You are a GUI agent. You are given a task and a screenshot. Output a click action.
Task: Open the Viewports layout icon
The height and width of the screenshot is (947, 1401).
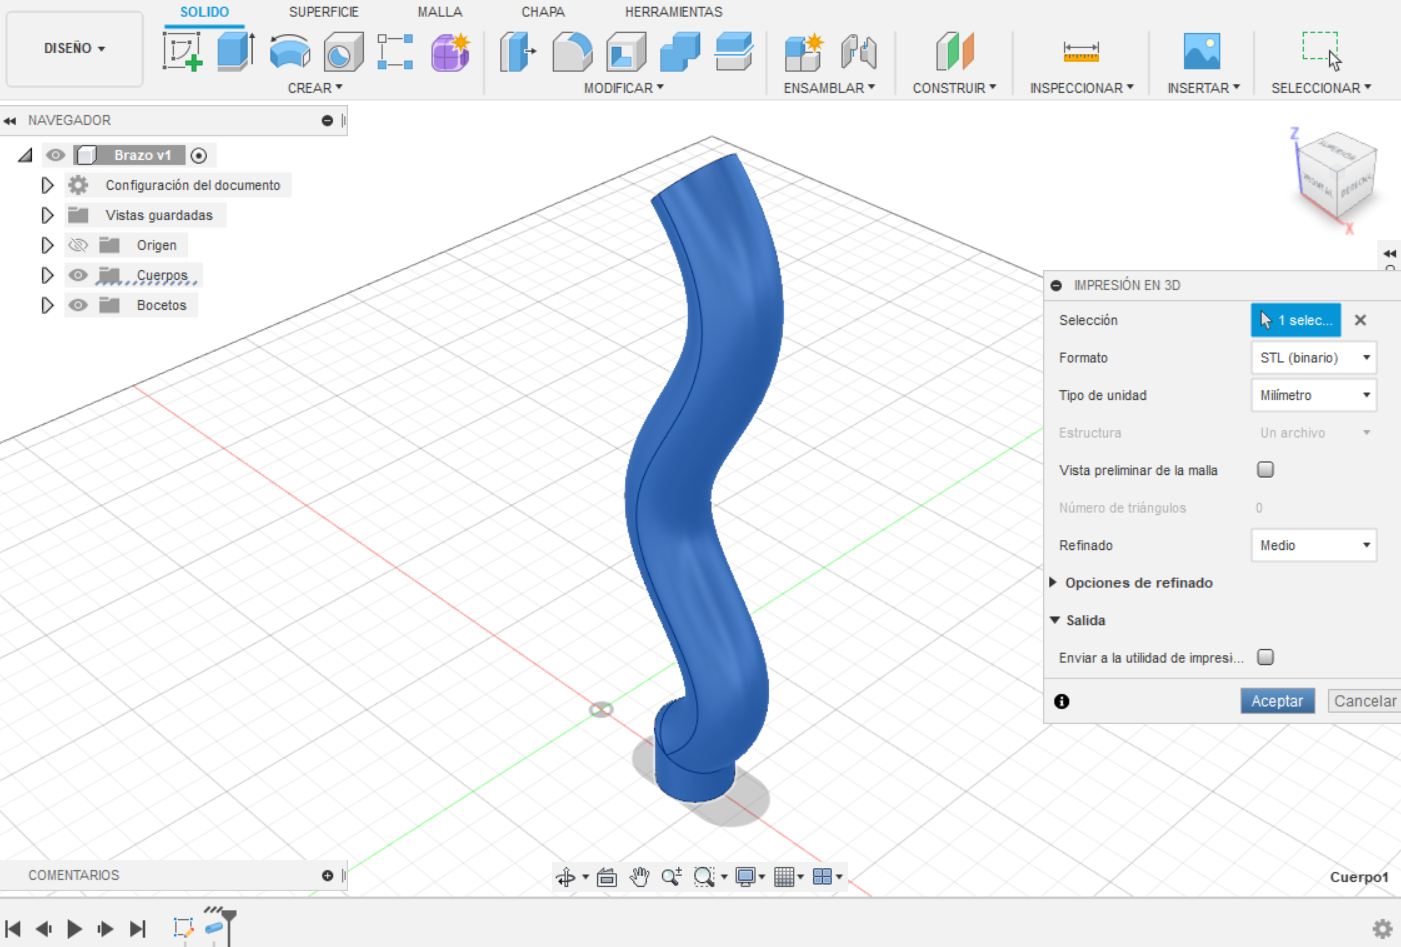click(822, 877)
